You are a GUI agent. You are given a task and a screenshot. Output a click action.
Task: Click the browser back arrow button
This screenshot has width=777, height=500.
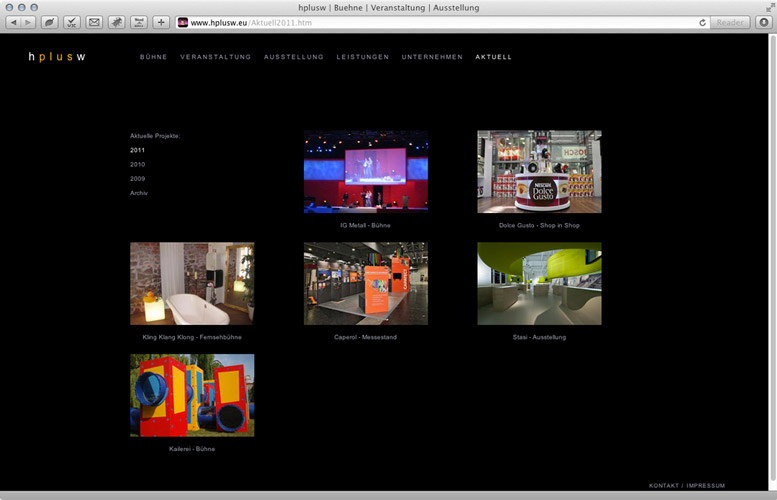[x=14, y=22]
